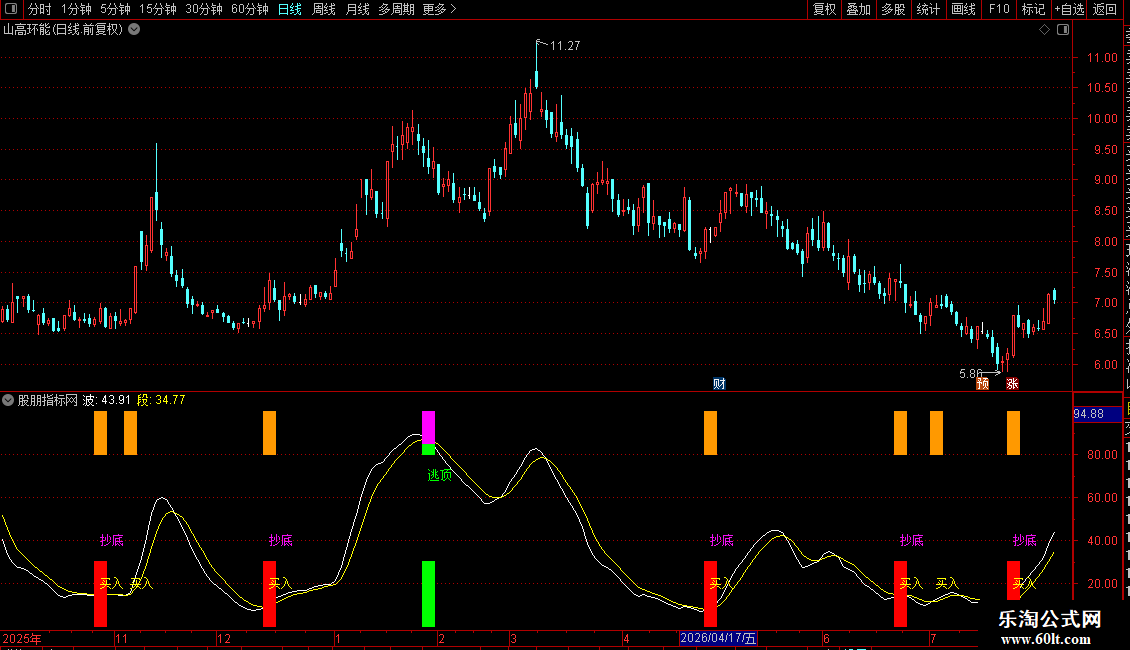Switch to the 15分钟 period

coord(158,9)
